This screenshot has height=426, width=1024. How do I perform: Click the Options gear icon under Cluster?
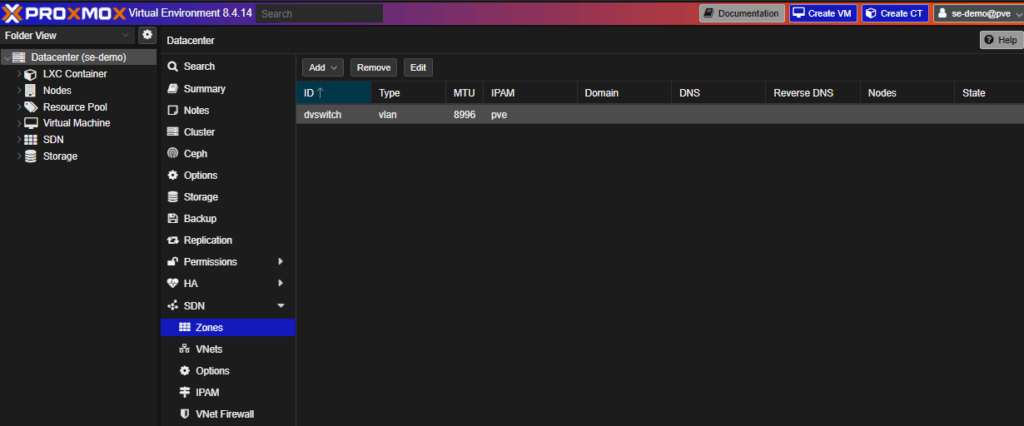(172, 175)
